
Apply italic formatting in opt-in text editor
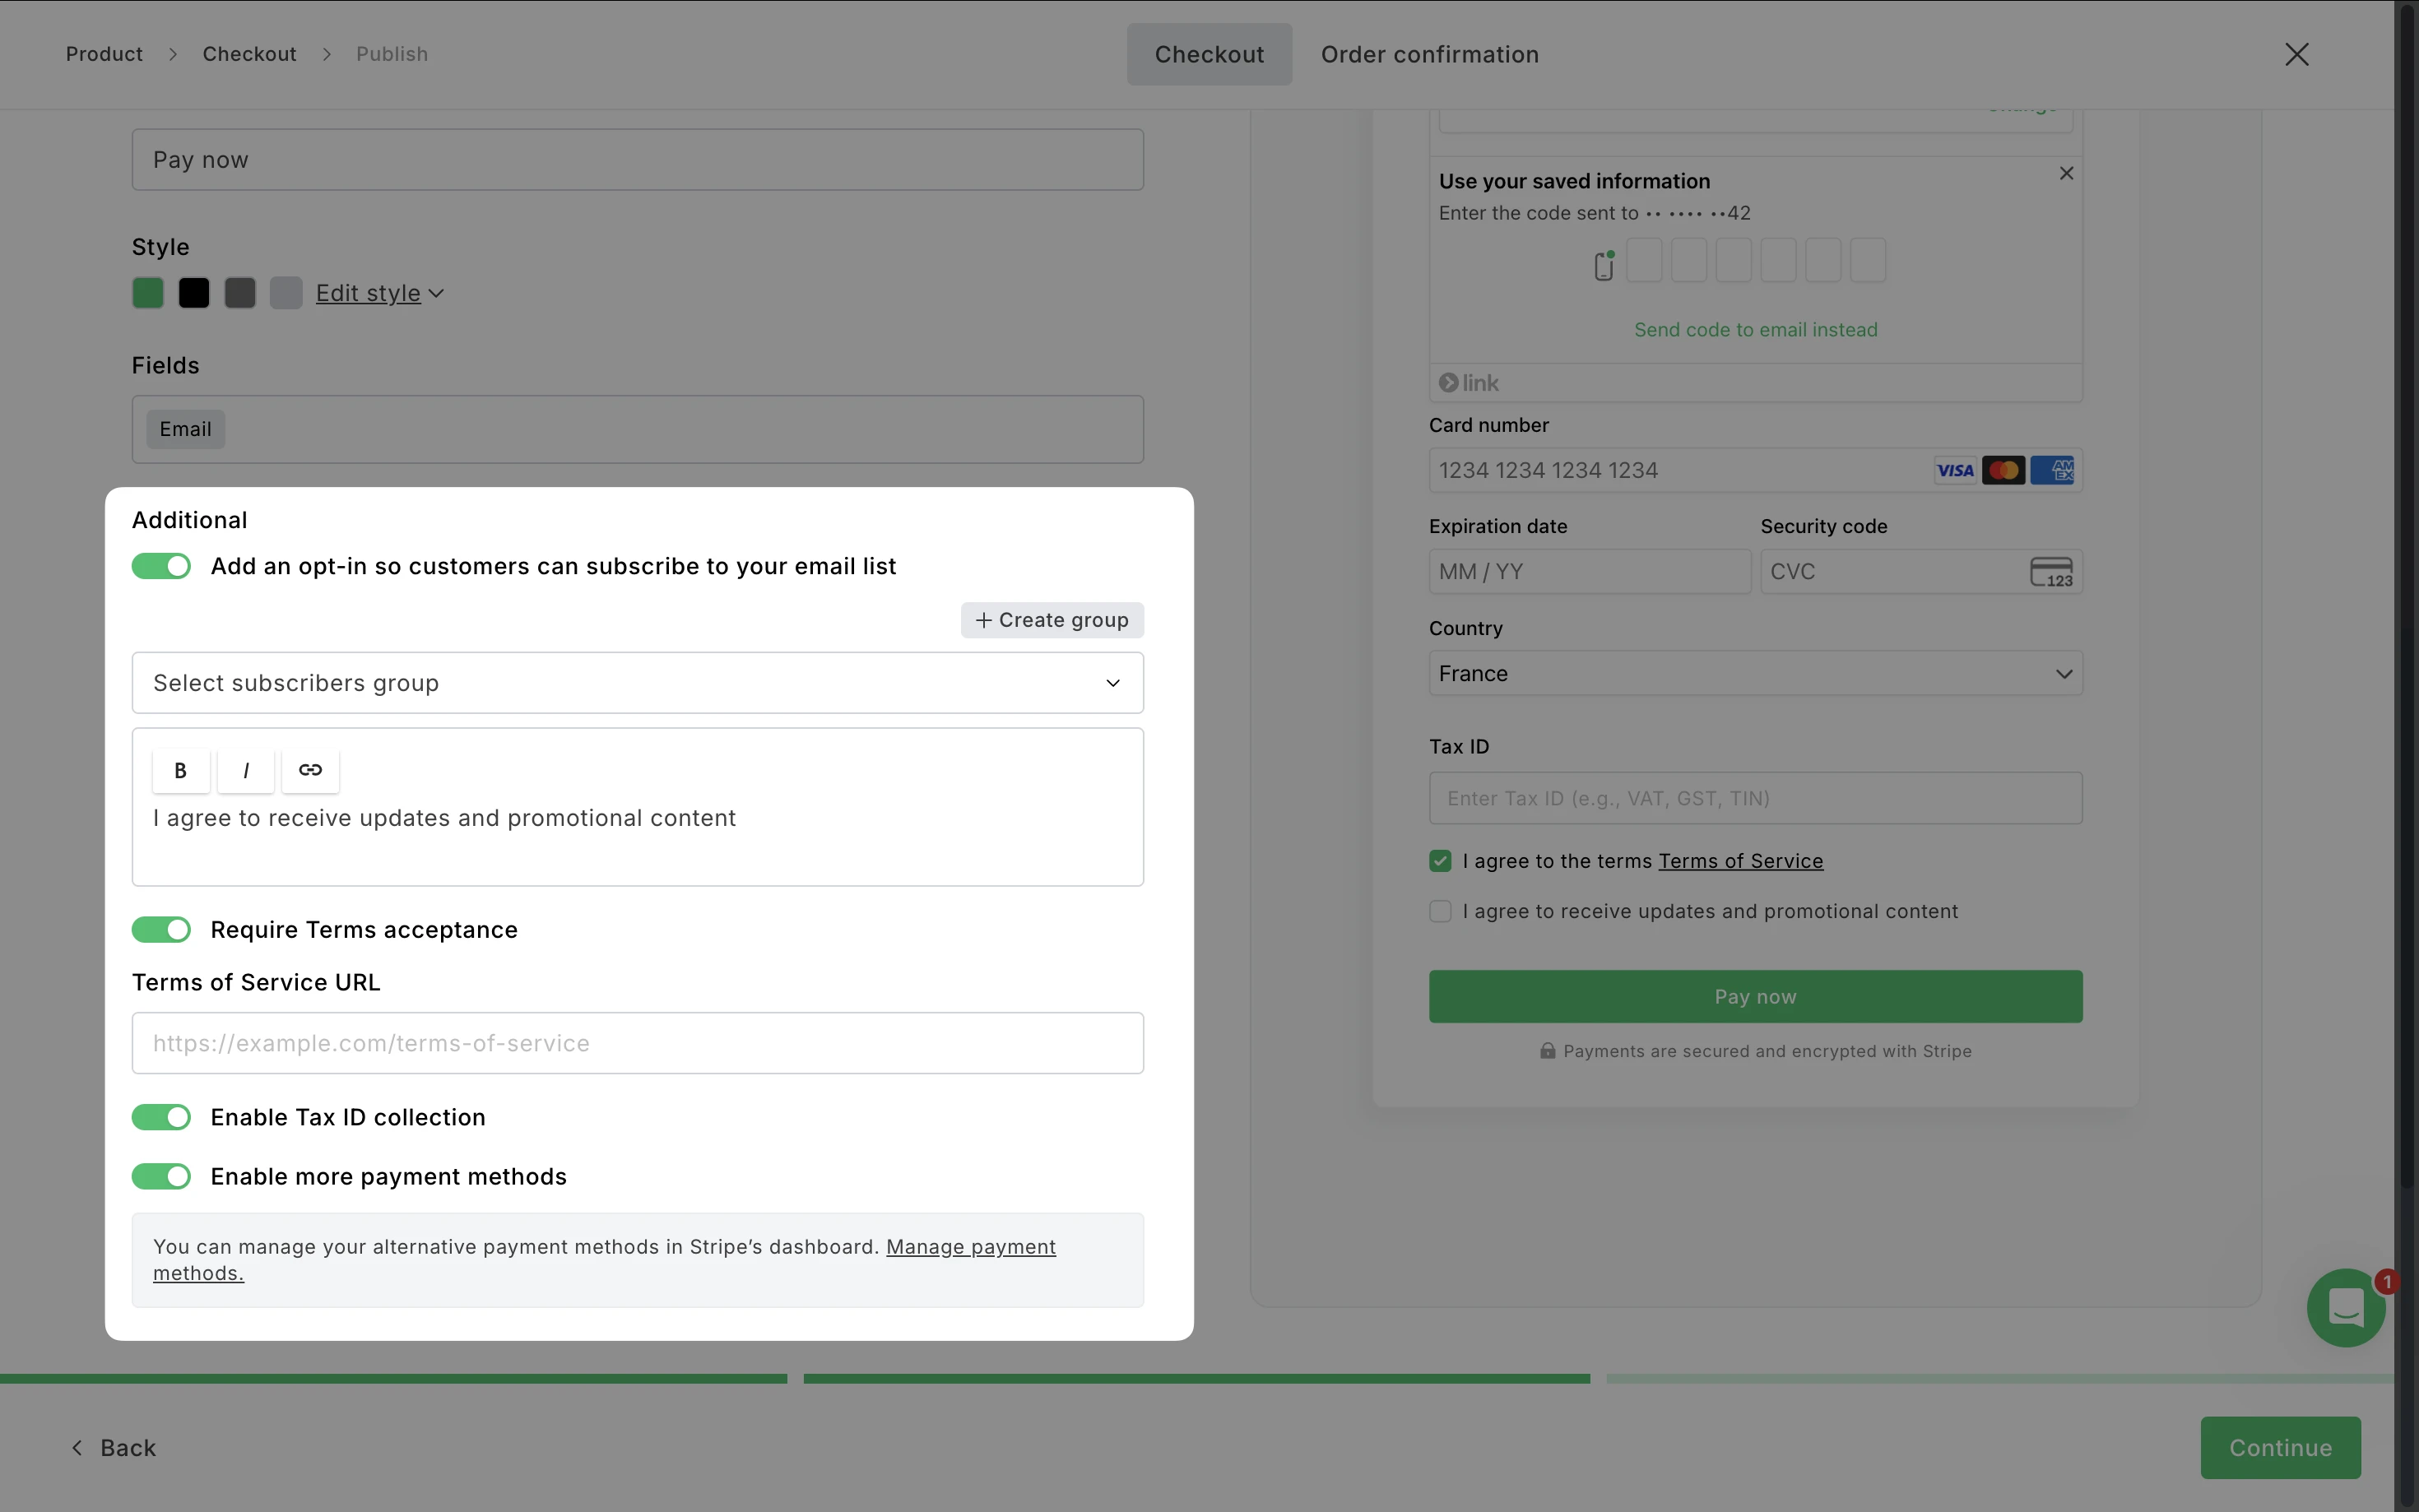tap(246, 770)
